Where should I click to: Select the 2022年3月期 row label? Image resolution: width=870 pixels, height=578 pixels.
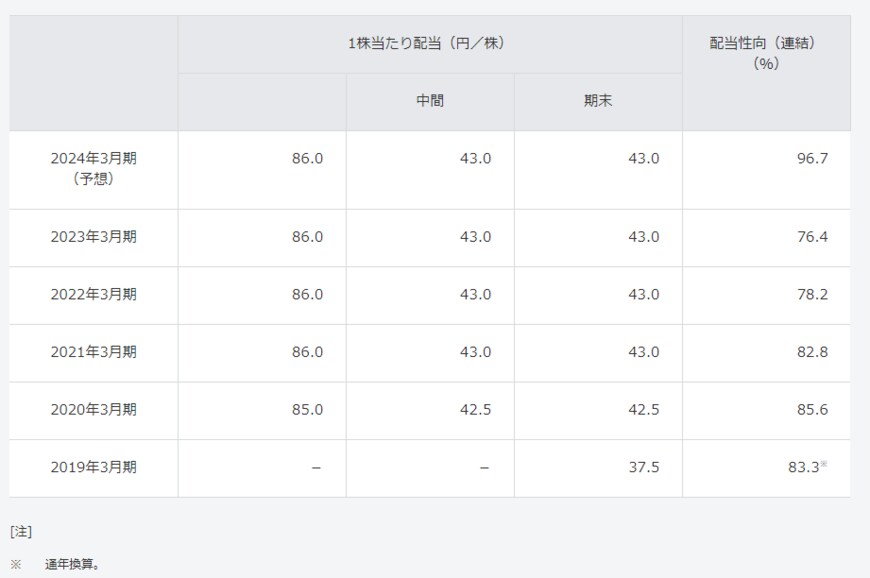point(94,294)
